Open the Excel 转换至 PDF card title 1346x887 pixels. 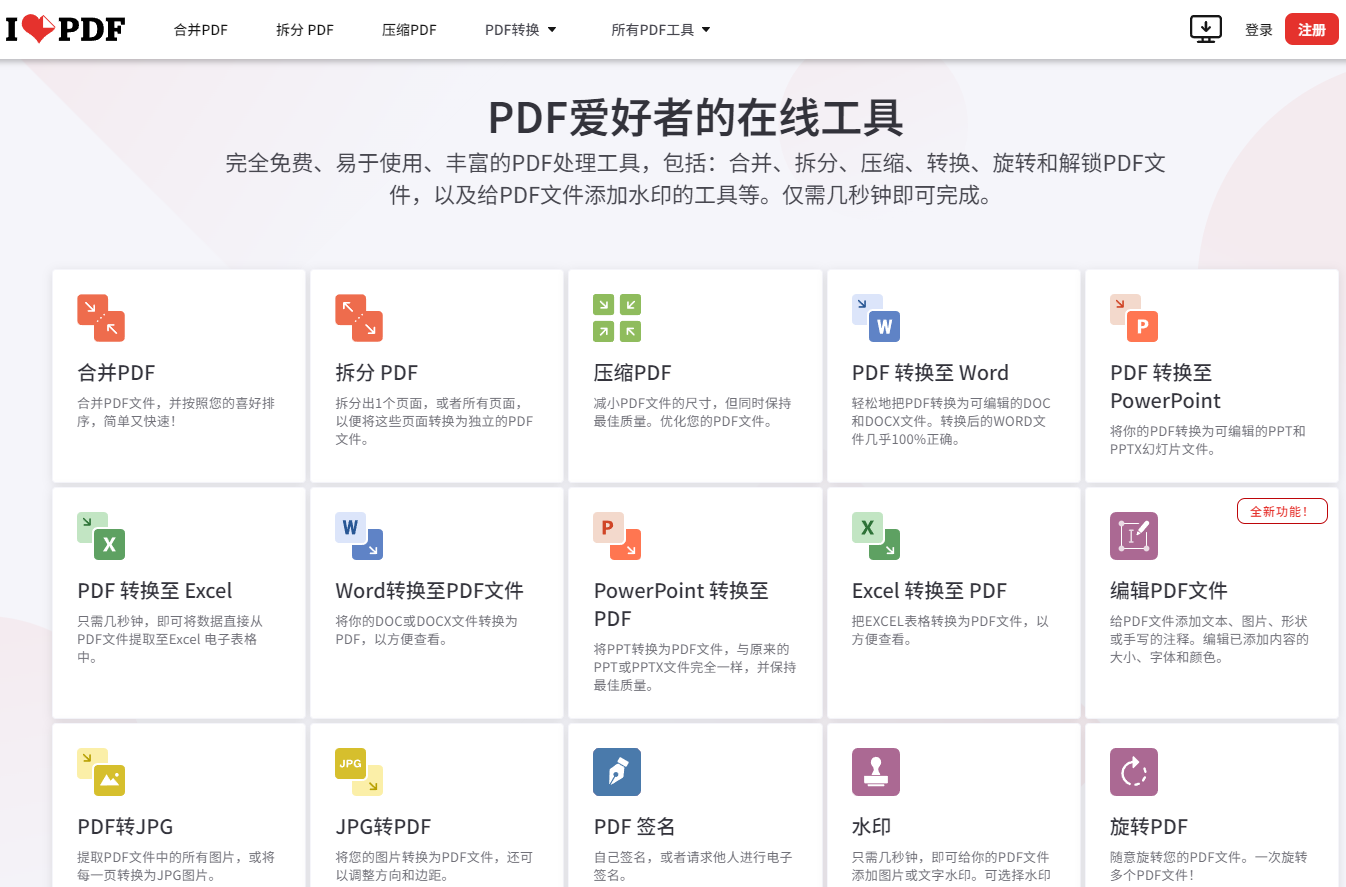click(929, 591)
